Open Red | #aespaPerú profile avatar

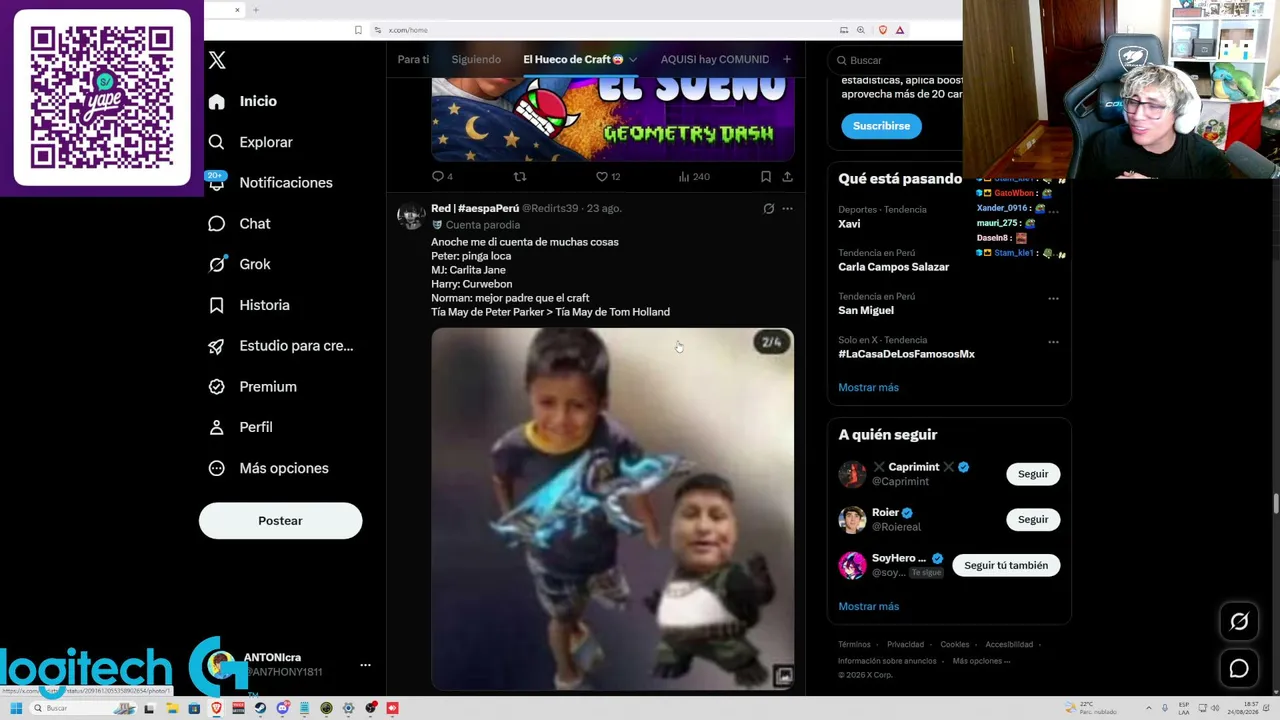point(411,217)
